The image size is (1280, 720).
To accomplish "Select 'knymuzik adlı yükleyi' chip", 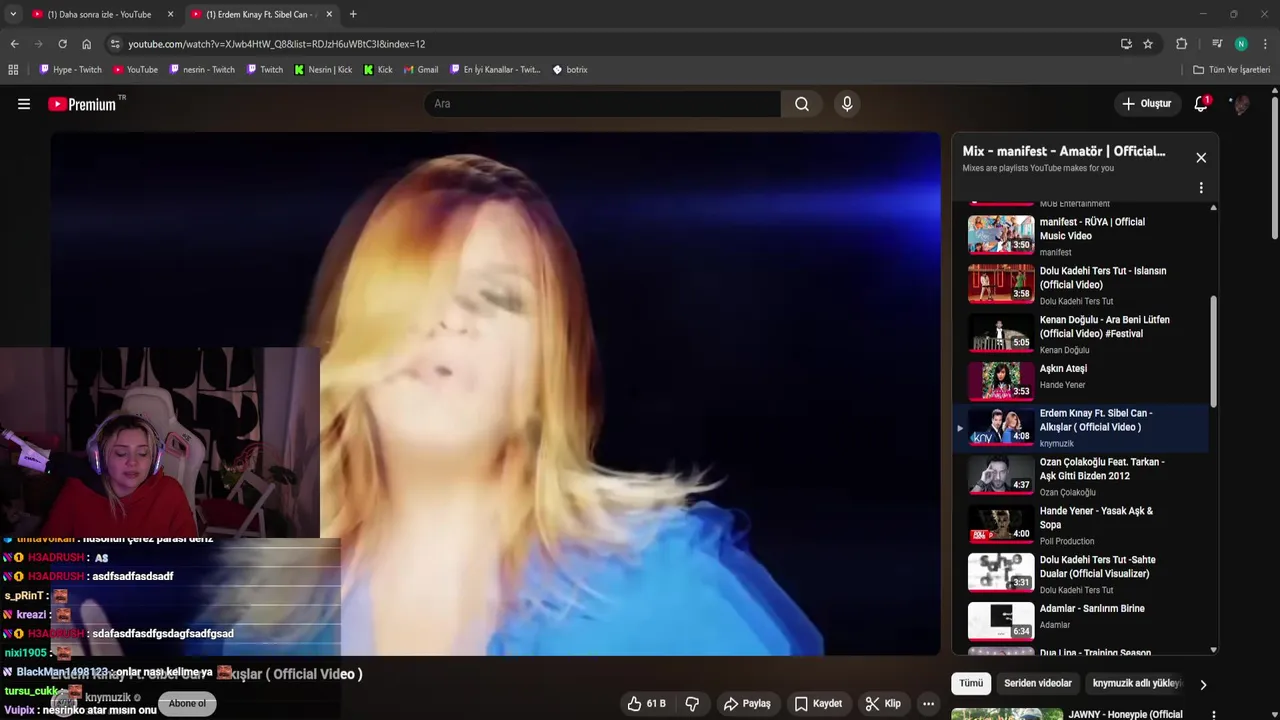I will point(1137,684).
